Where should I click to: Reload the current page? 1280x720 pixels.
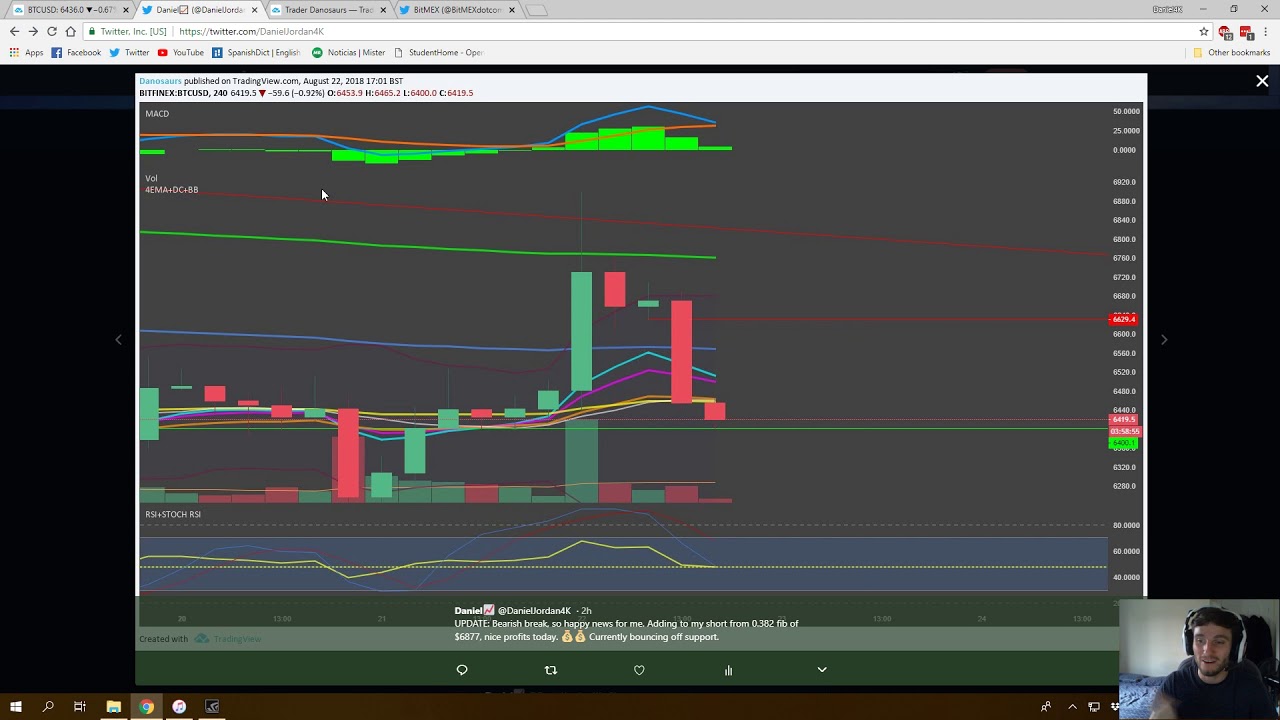(52, 31)
